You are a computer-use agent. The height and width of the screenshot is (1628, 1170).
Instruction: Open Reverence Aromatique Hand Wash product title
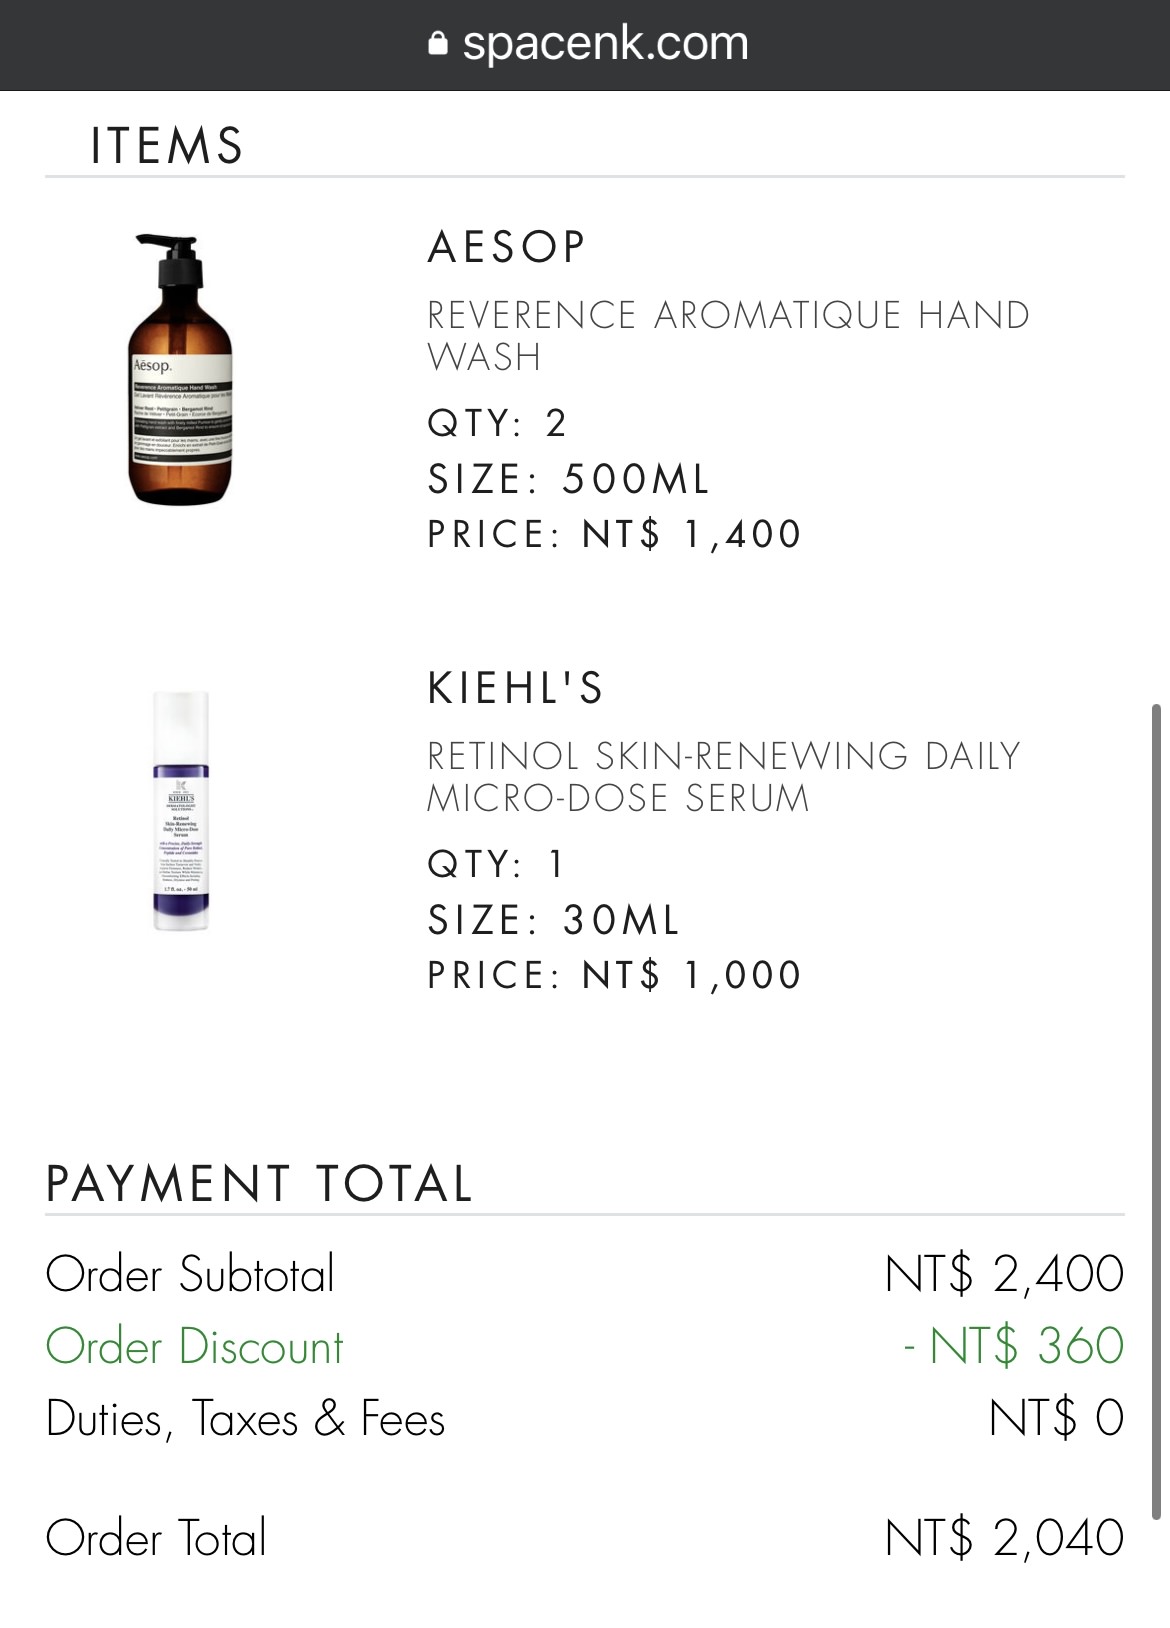pyautogui.click(x=728, y=335)
